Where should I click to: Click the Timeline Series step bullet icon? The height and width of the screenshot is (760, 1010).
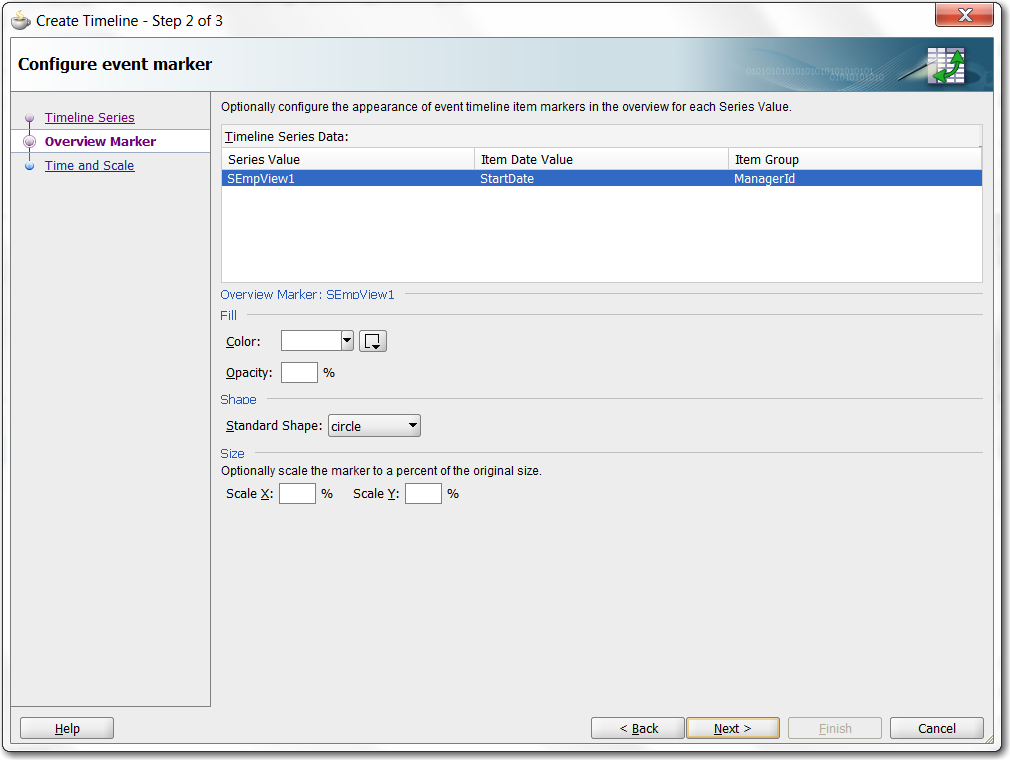point(29,118)
